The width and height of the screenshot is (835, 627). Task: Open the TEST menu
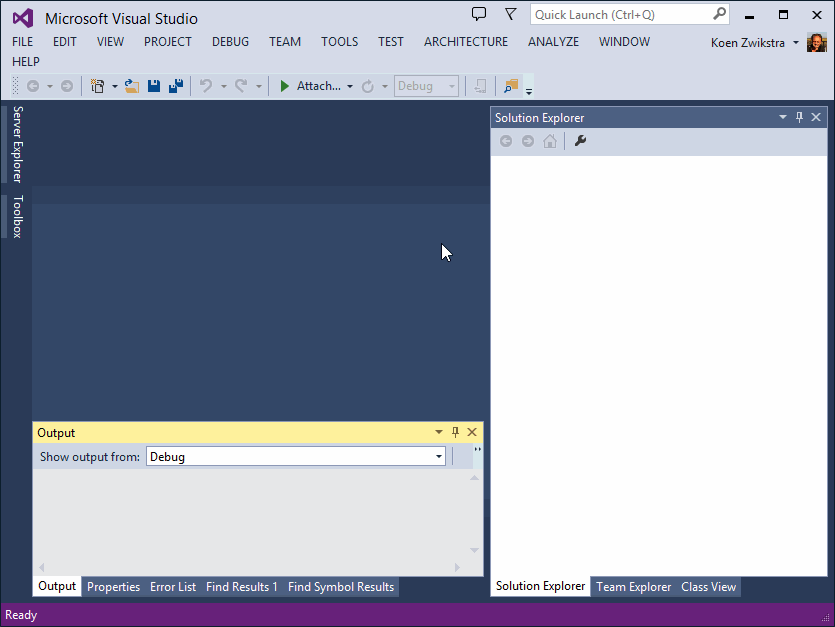(391, 42)
